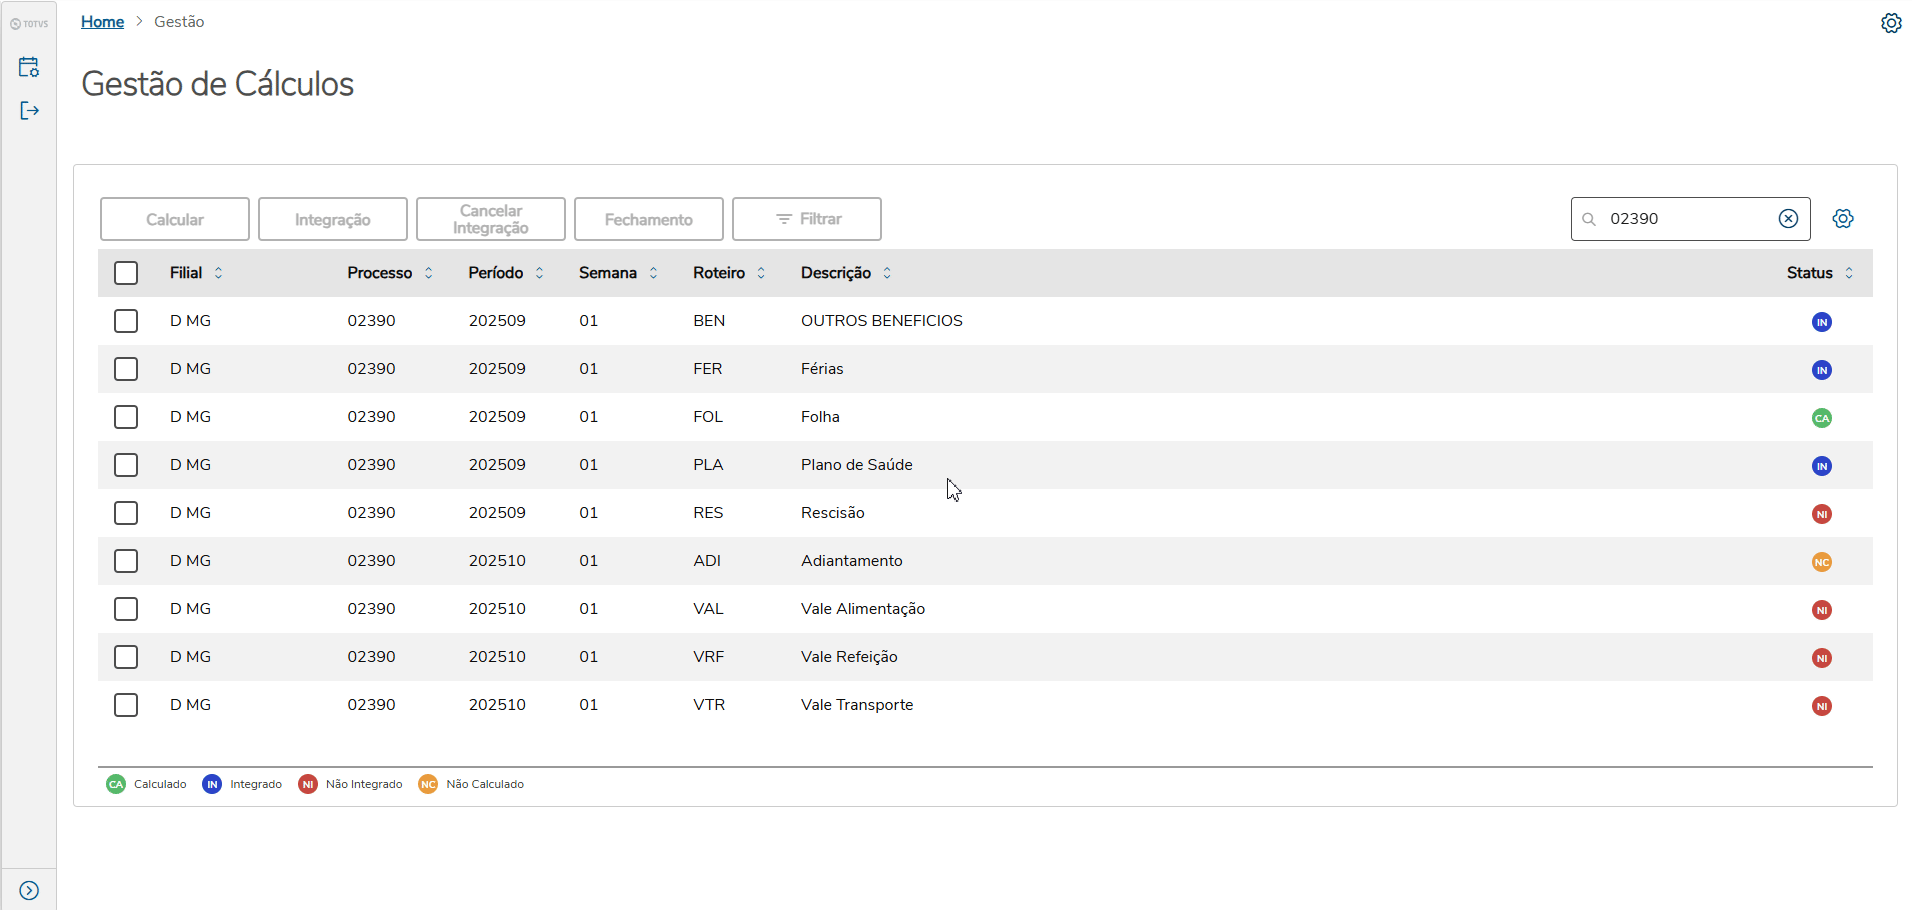This screenshot has width=1912, height=910.
Task: Check the Férias row checkbox
Action: (126, 369)
